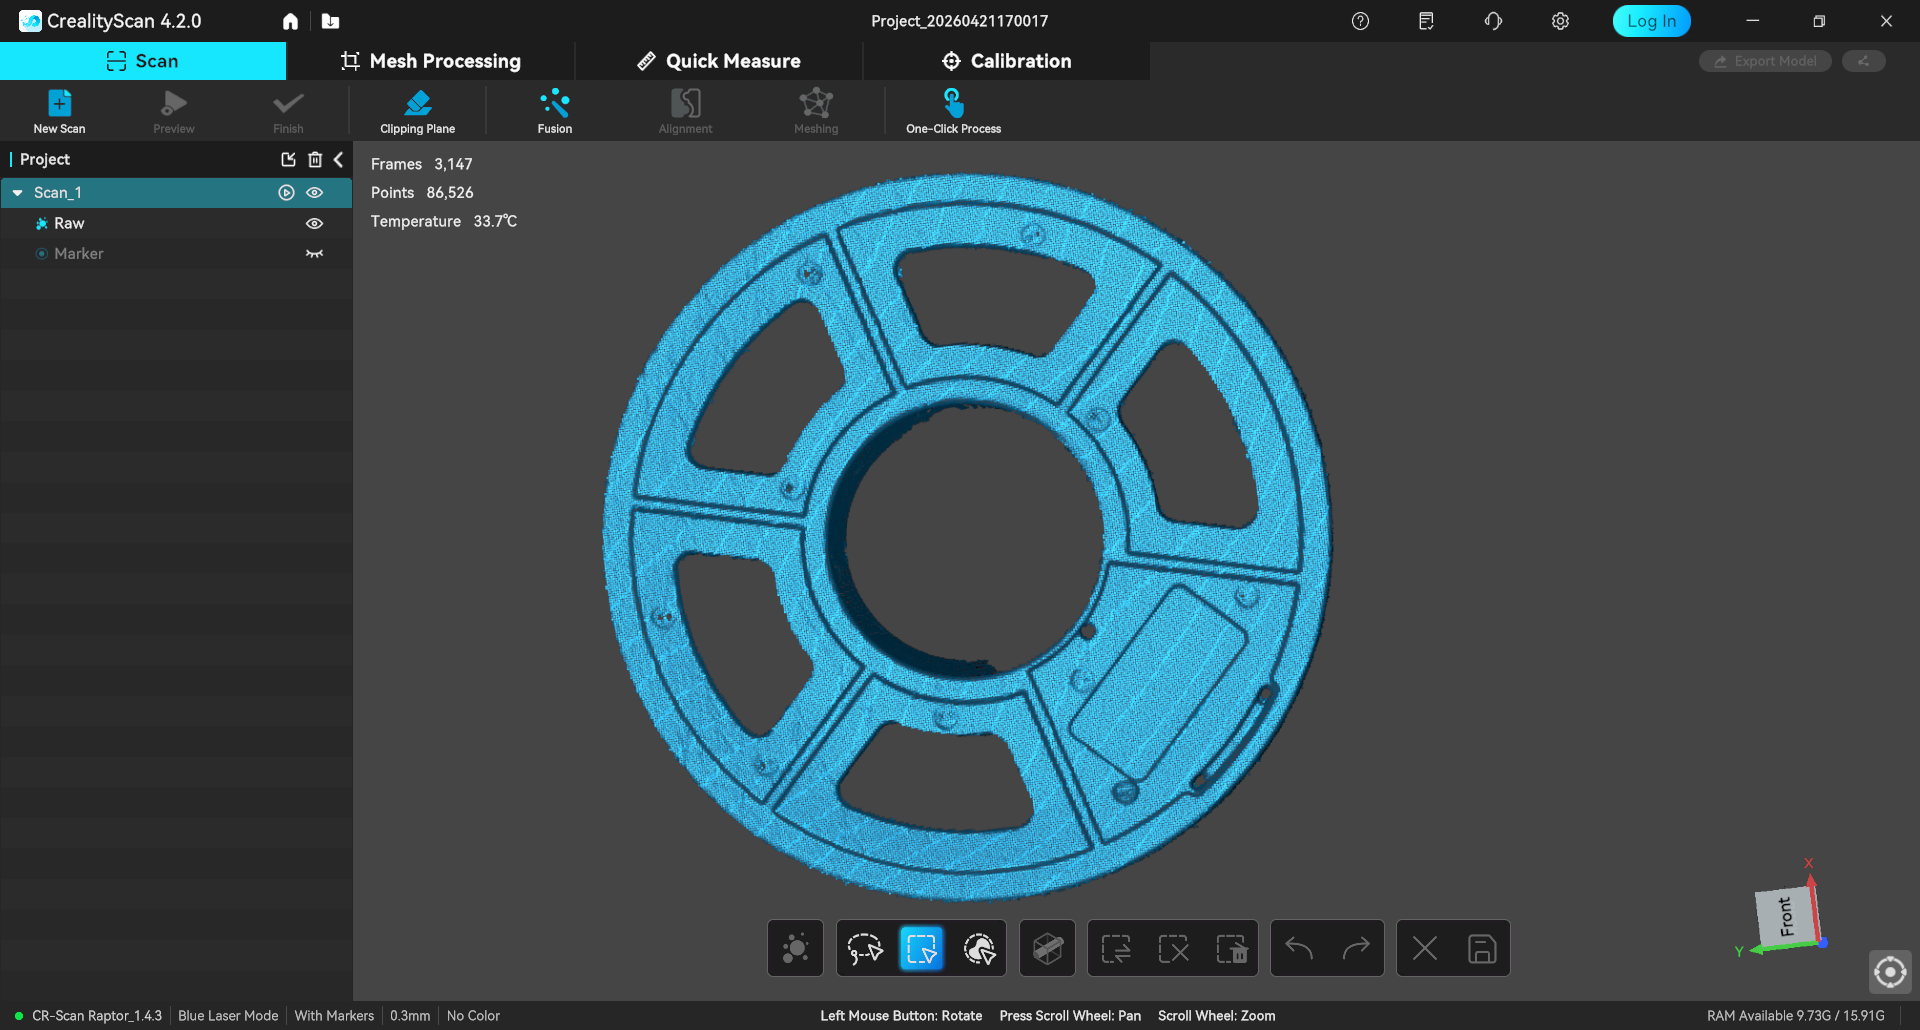Activate the rectangle selection tool

[921, 948]
